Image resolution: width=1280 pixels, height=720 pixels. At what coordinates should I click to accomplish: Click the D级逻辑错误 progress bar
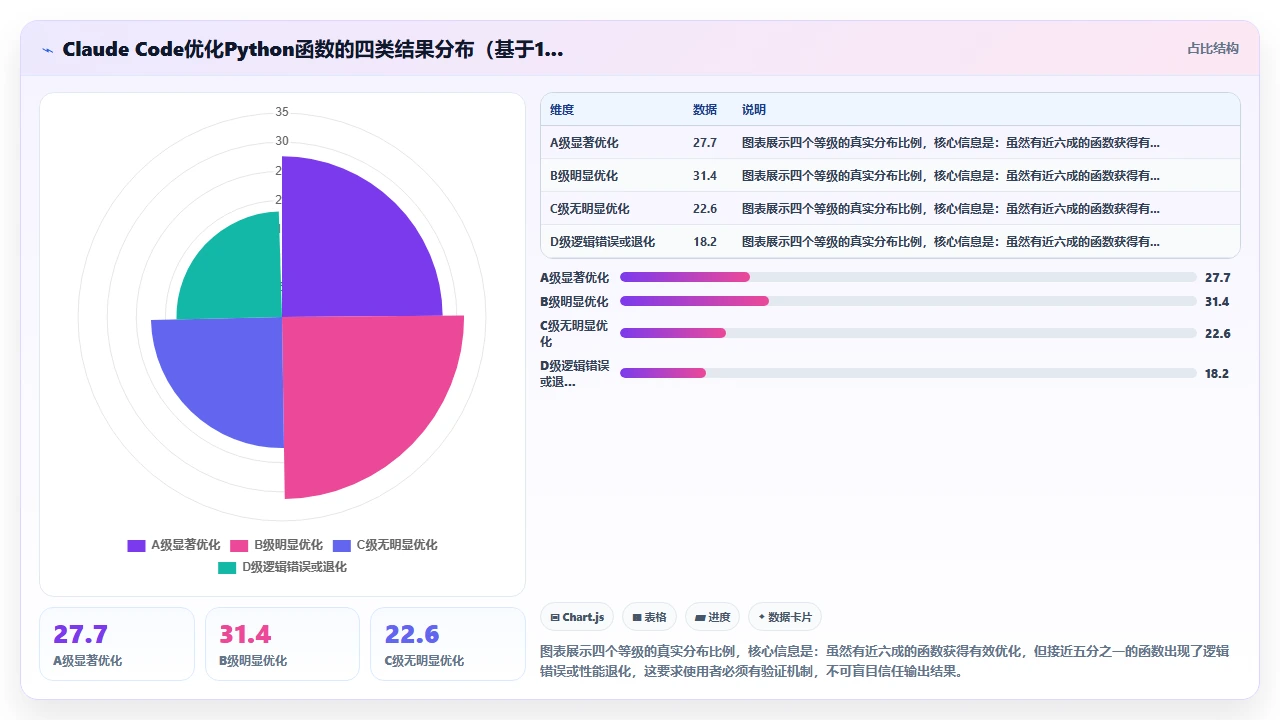tap(908, 373)
